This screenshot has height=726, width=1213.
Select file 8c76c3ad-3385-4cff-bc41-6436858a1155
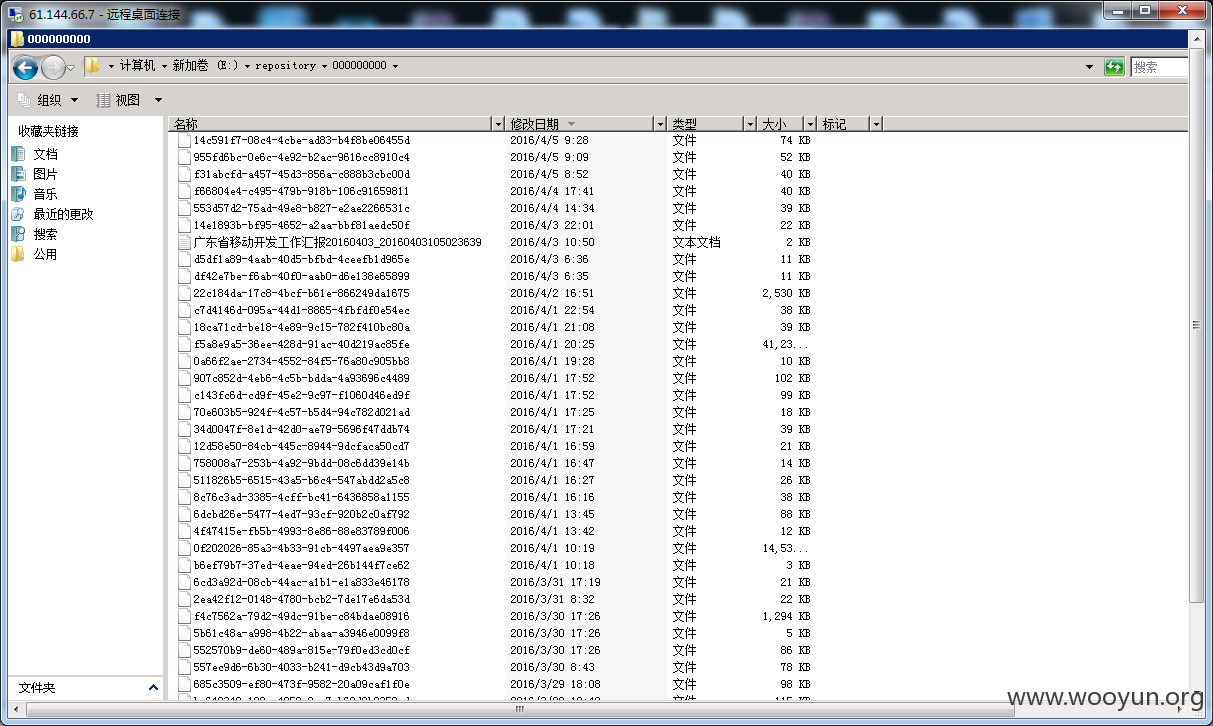301,497
